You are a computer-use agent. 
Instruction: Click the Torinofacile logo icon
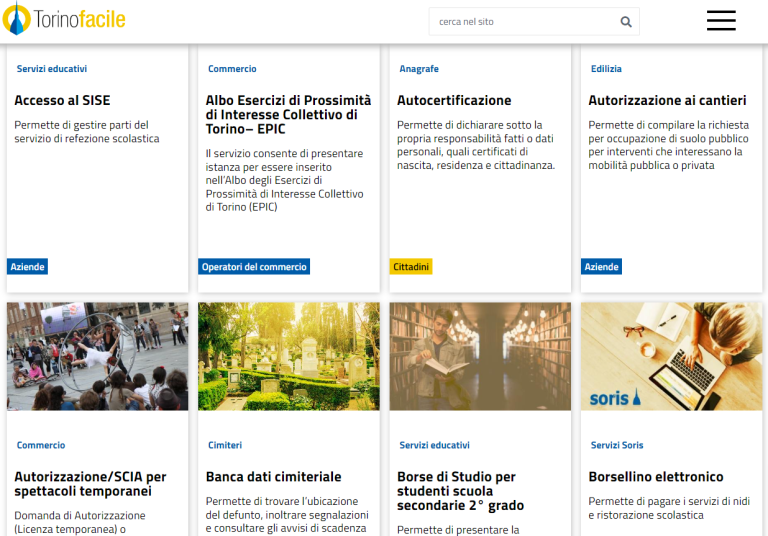click(17, 19)
